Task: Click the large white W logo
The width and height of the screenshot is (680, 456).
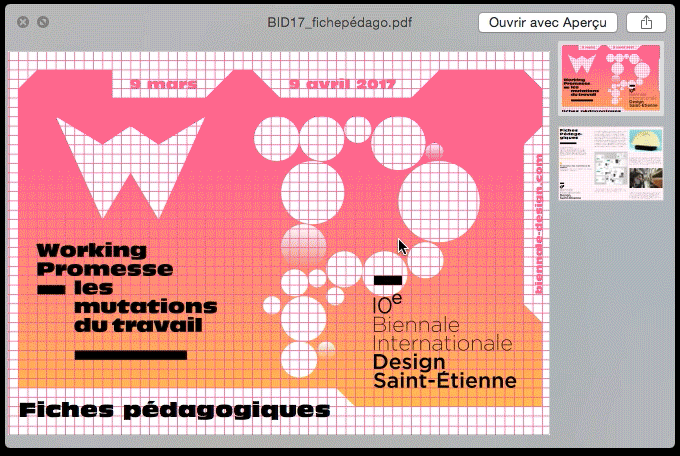Action: 130,167
